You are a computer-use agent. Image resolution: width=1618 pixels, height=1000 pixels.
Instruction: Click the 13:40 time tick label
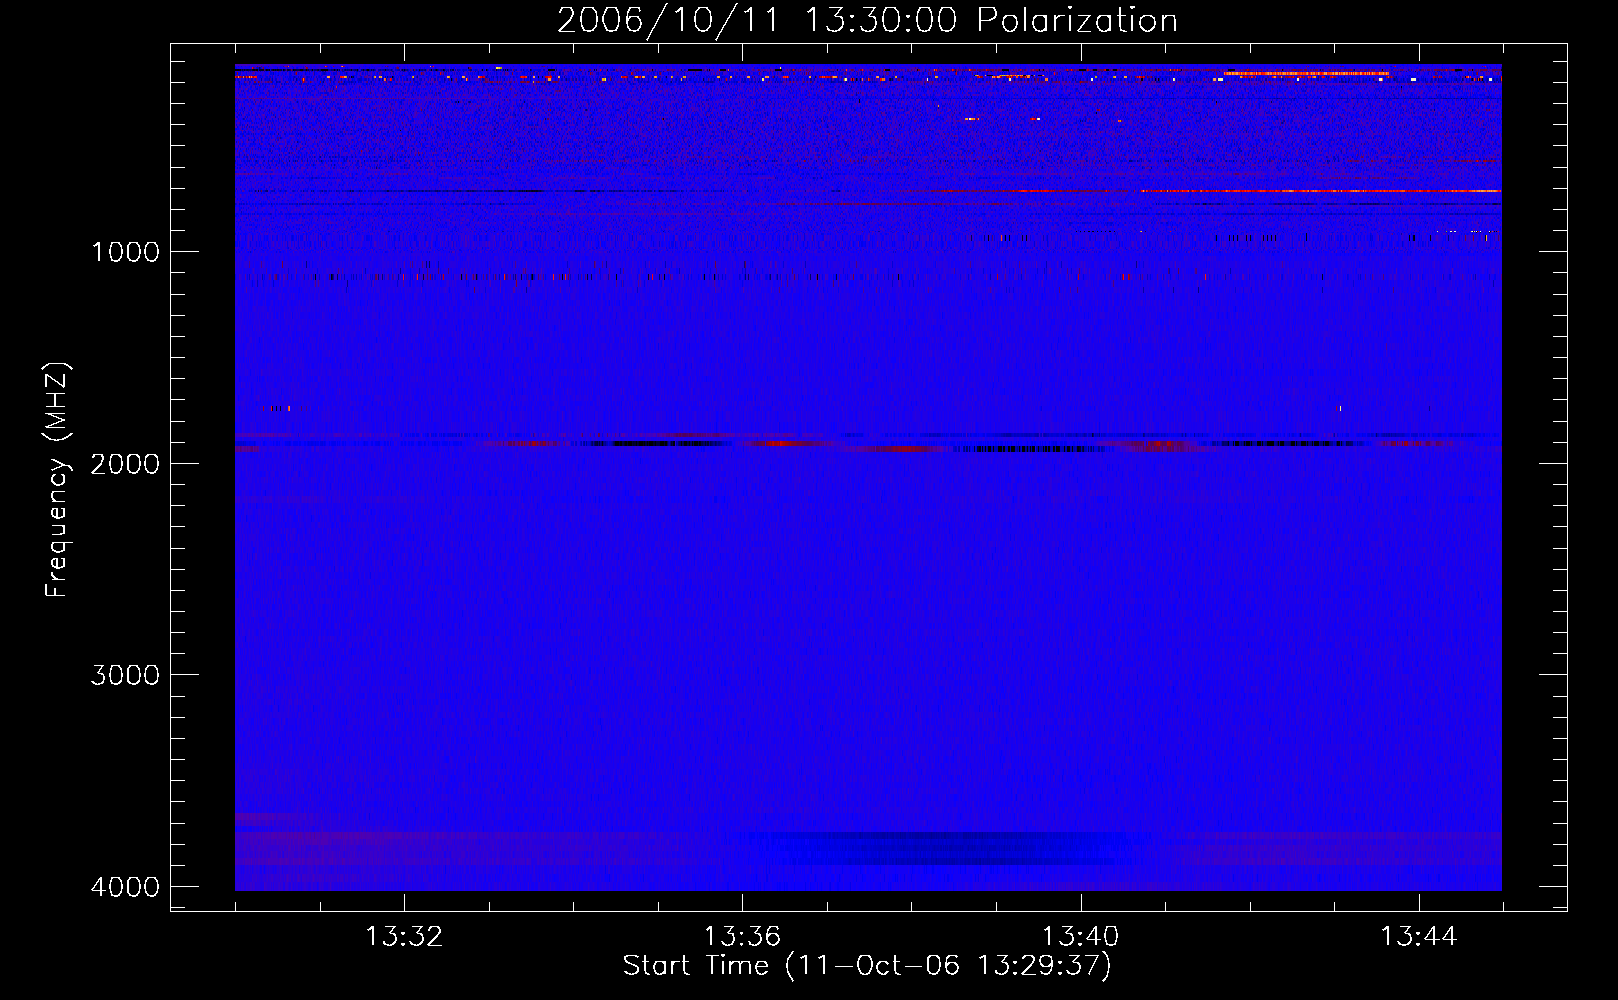(1081, 937)
